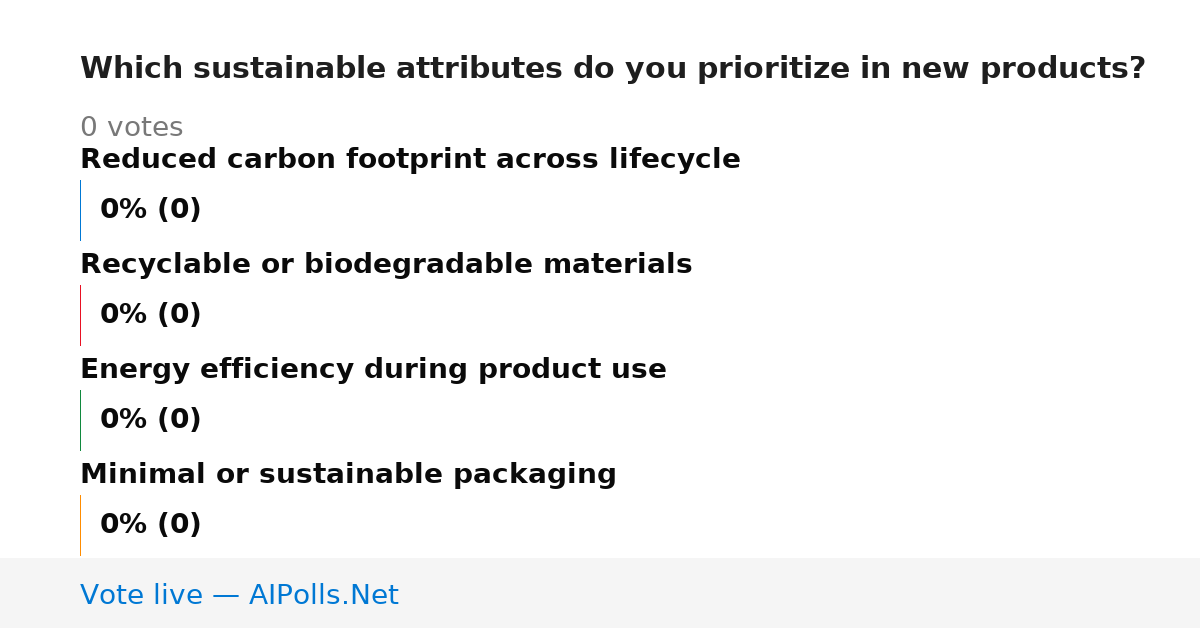Click the red bar under Recyclable materials
Screen dimensions: 1200x628
80,315
